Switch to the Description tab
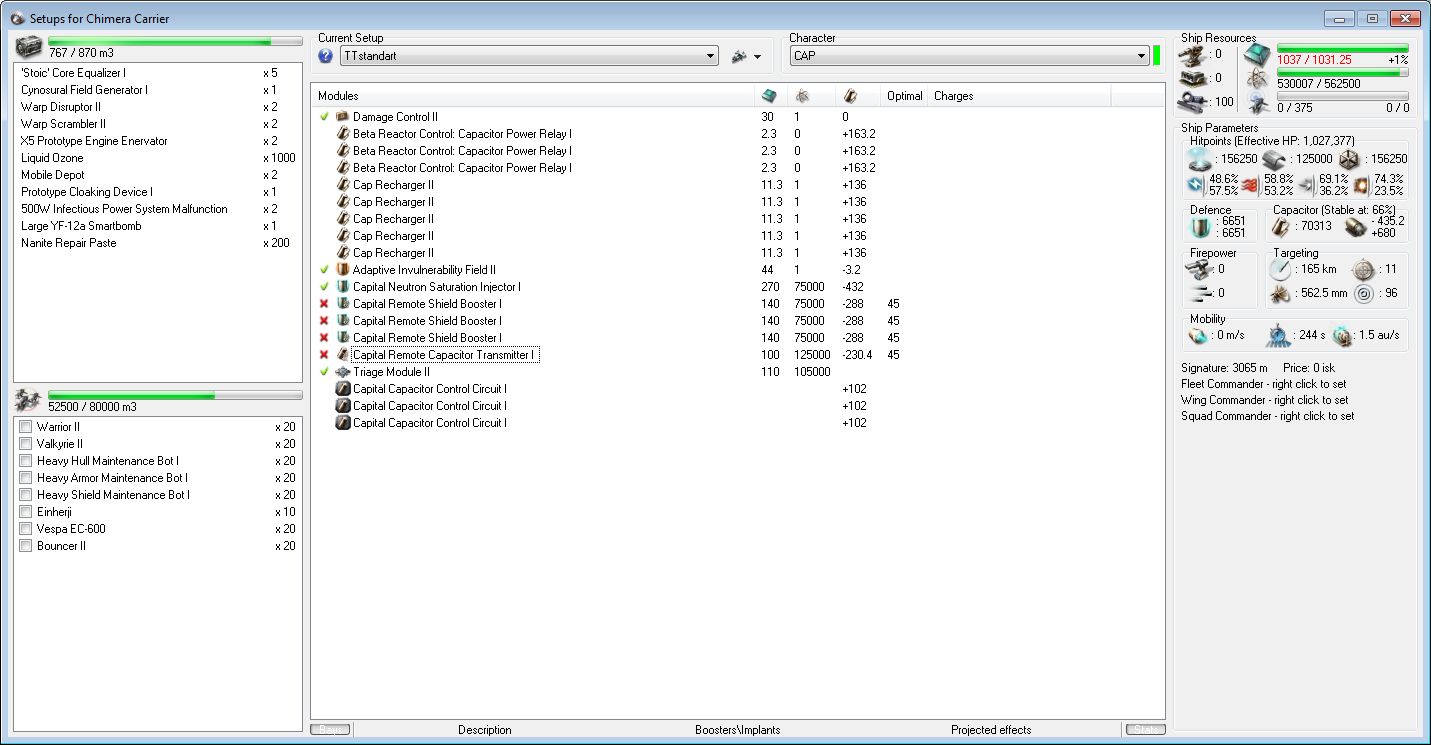Image resolution: width=1431 pixels, height=745 pixels. 485,730
